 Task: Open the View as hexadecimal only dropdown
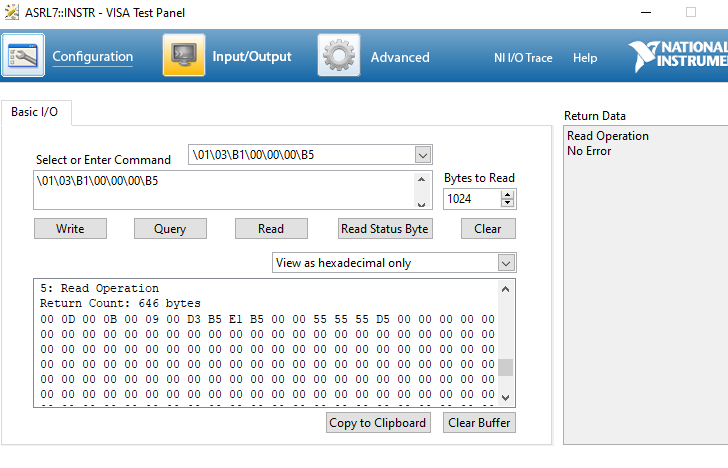[x=506, y=263]
